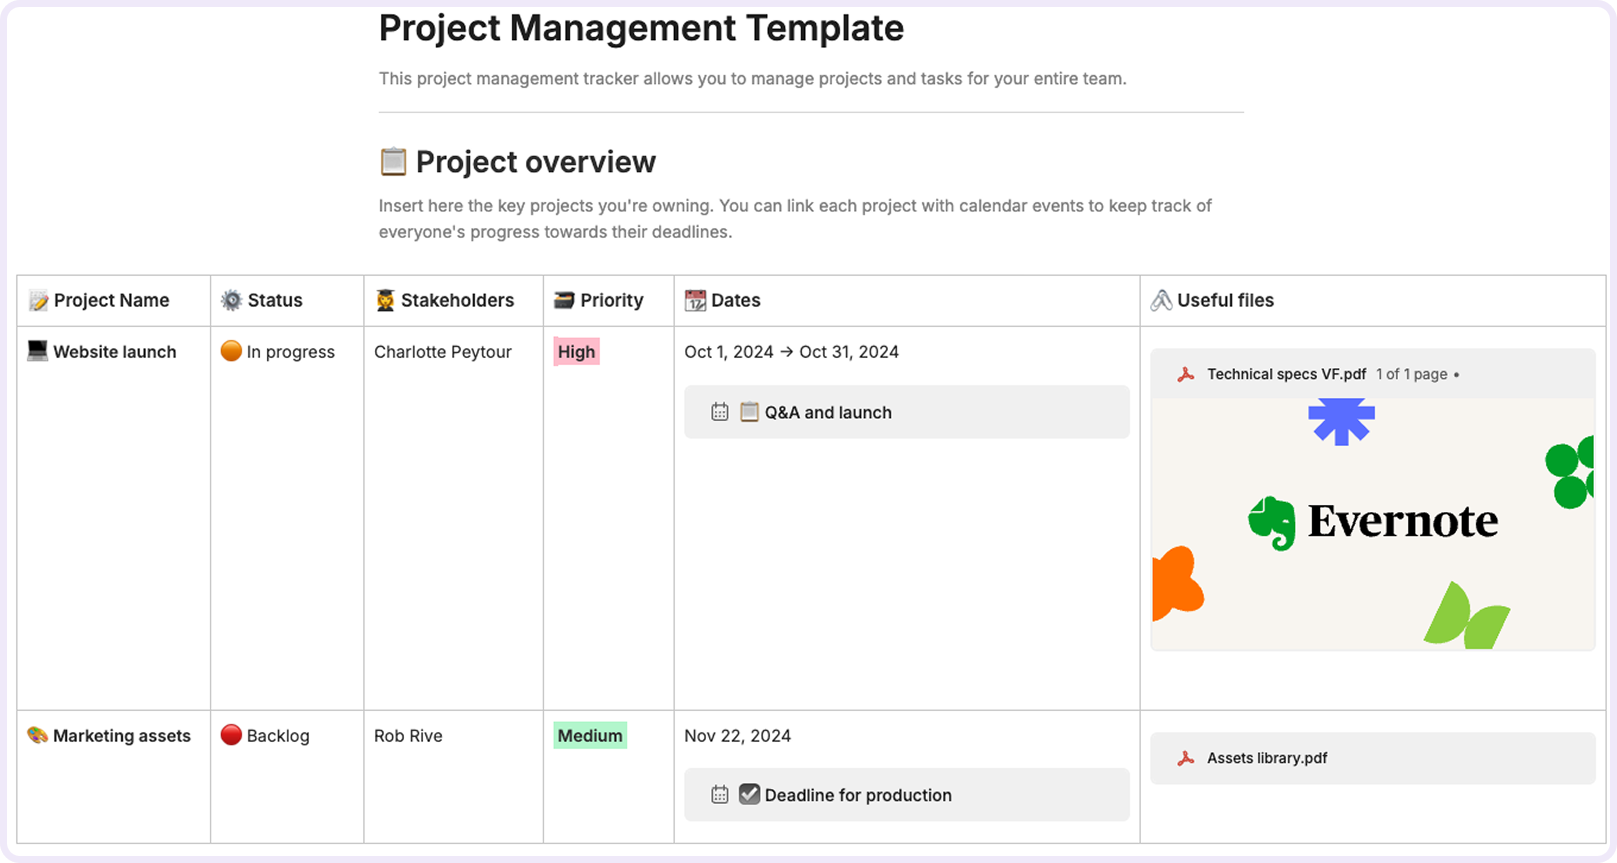Open Technical specs VF.pdf file title
Screen dimensions: 1617x863
click(1286, 374)
